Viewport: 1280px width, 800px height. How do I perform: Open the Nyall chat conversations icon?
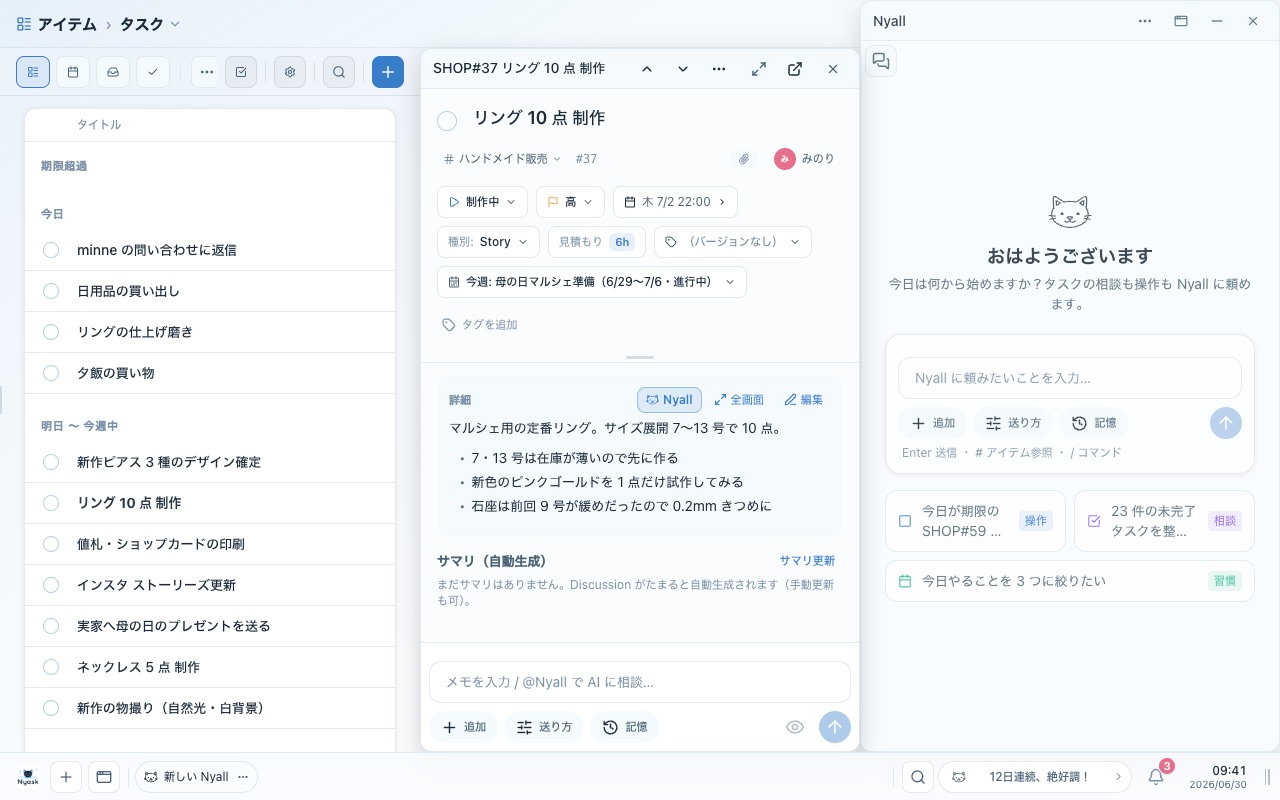click(x=881, y=61)
